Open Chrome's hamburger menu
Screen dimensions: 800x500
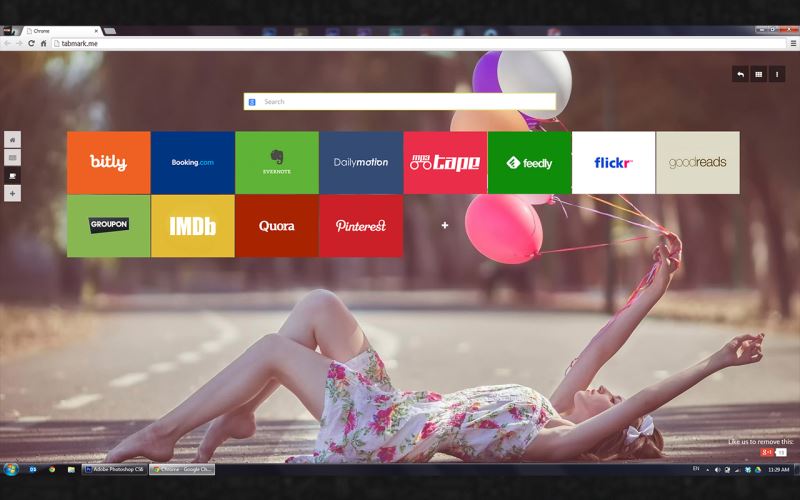(793, 43)
